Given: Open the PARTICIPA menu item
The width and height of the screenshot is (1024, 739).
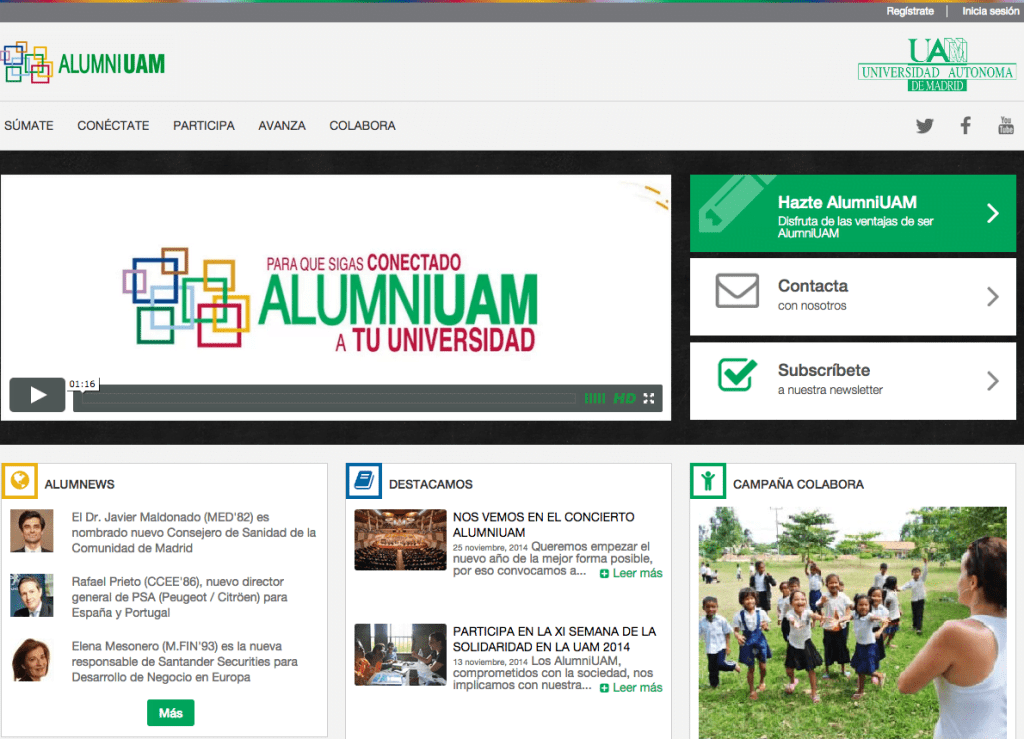Looking at the screenshot, I should coord(204,125).
